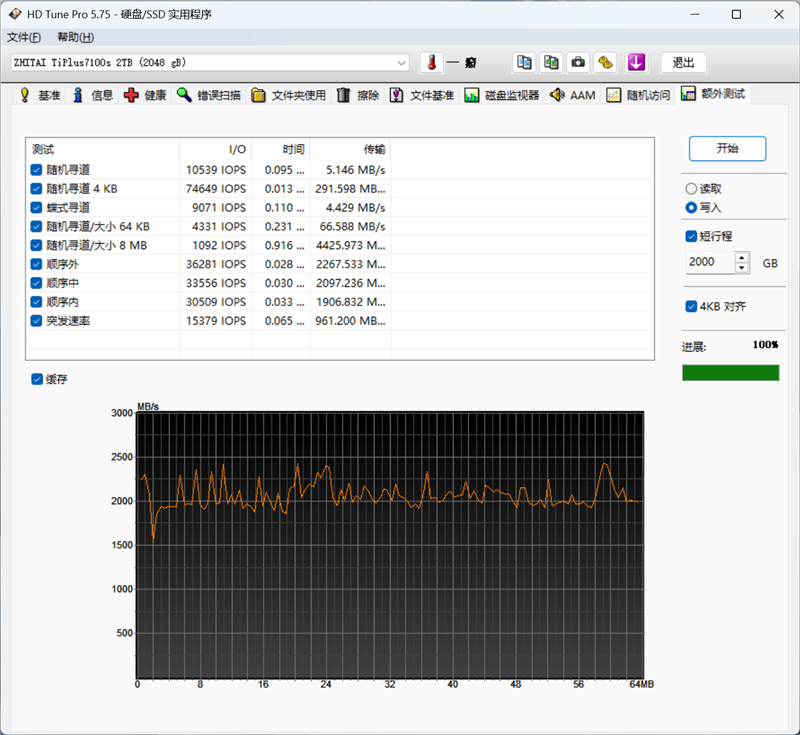Switch to the 额外测试 tab
The height and width of the screenshot is (735, 800).
pos(712,93)
